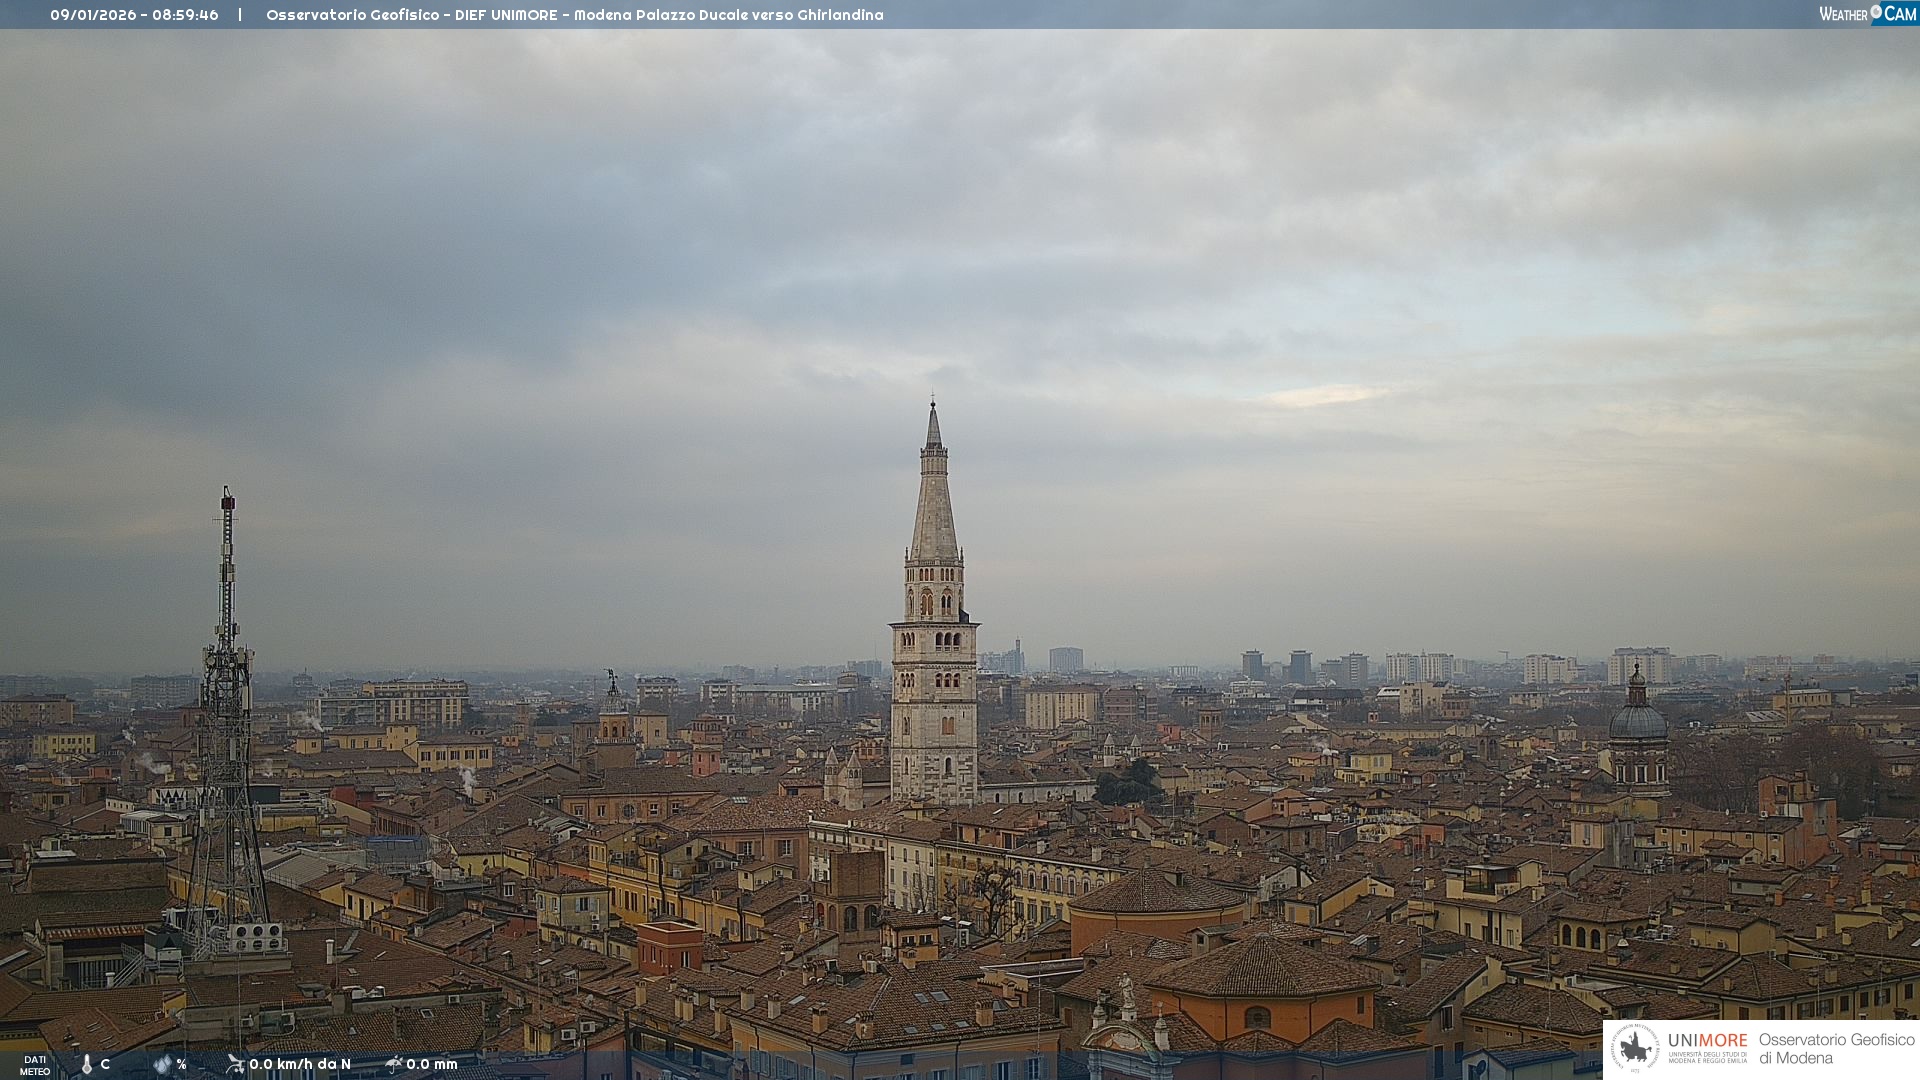Image resolution: width=1920 pixels, height=1080 pixels.
Task: Click the % humidity unit label
Action: click(181, 1064)
